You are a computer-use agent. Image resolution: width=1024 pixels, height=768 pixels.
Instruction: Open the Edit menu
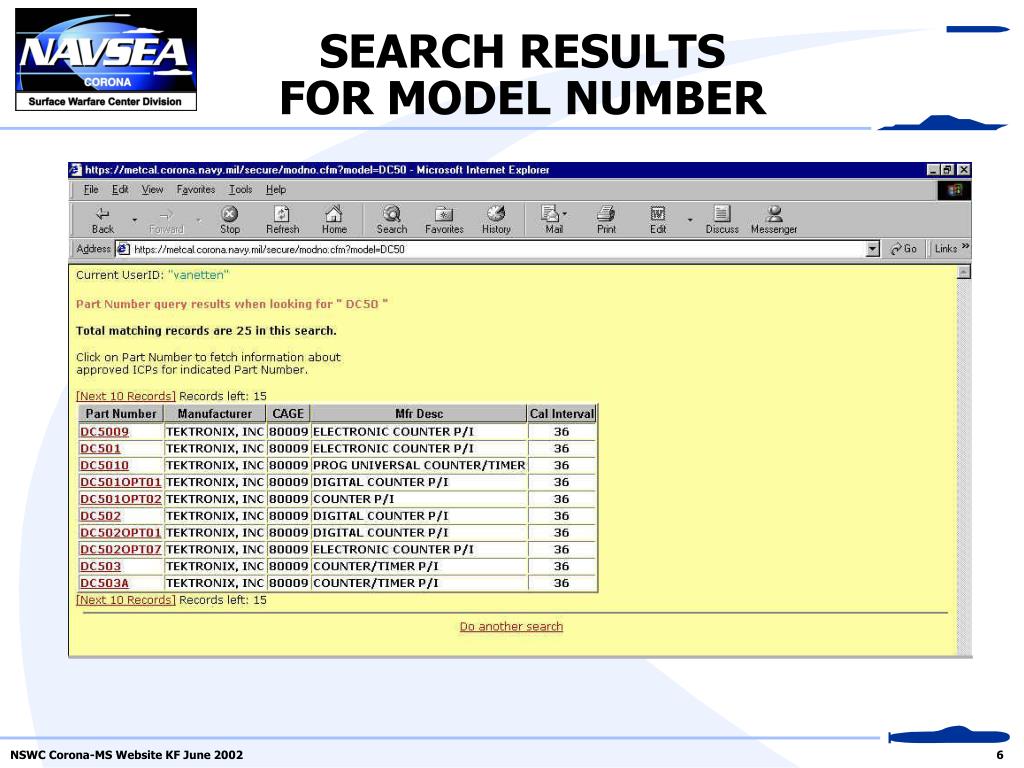click(x=120, y=189)
